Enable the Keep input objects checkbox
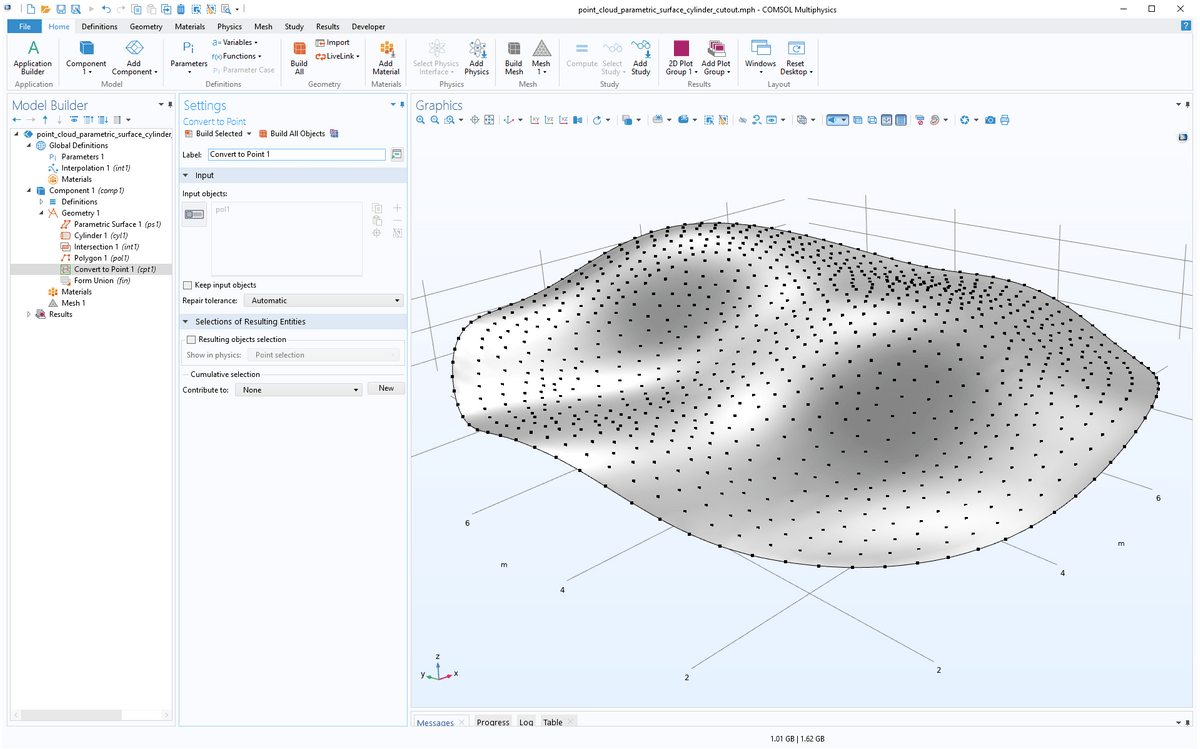Image resolution: width=1200 pixels, height=749 pixels. [x=187, y=285]
